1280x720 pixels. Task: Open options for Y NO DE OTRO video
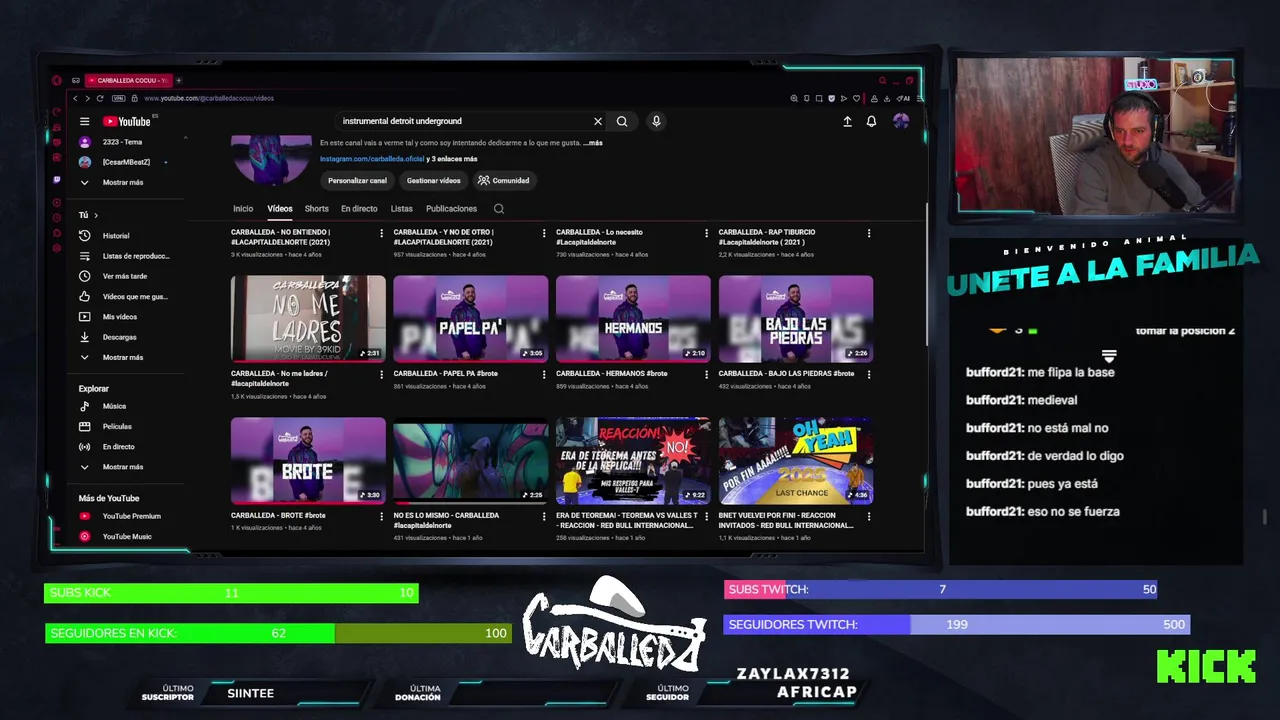tap(544, 233)
